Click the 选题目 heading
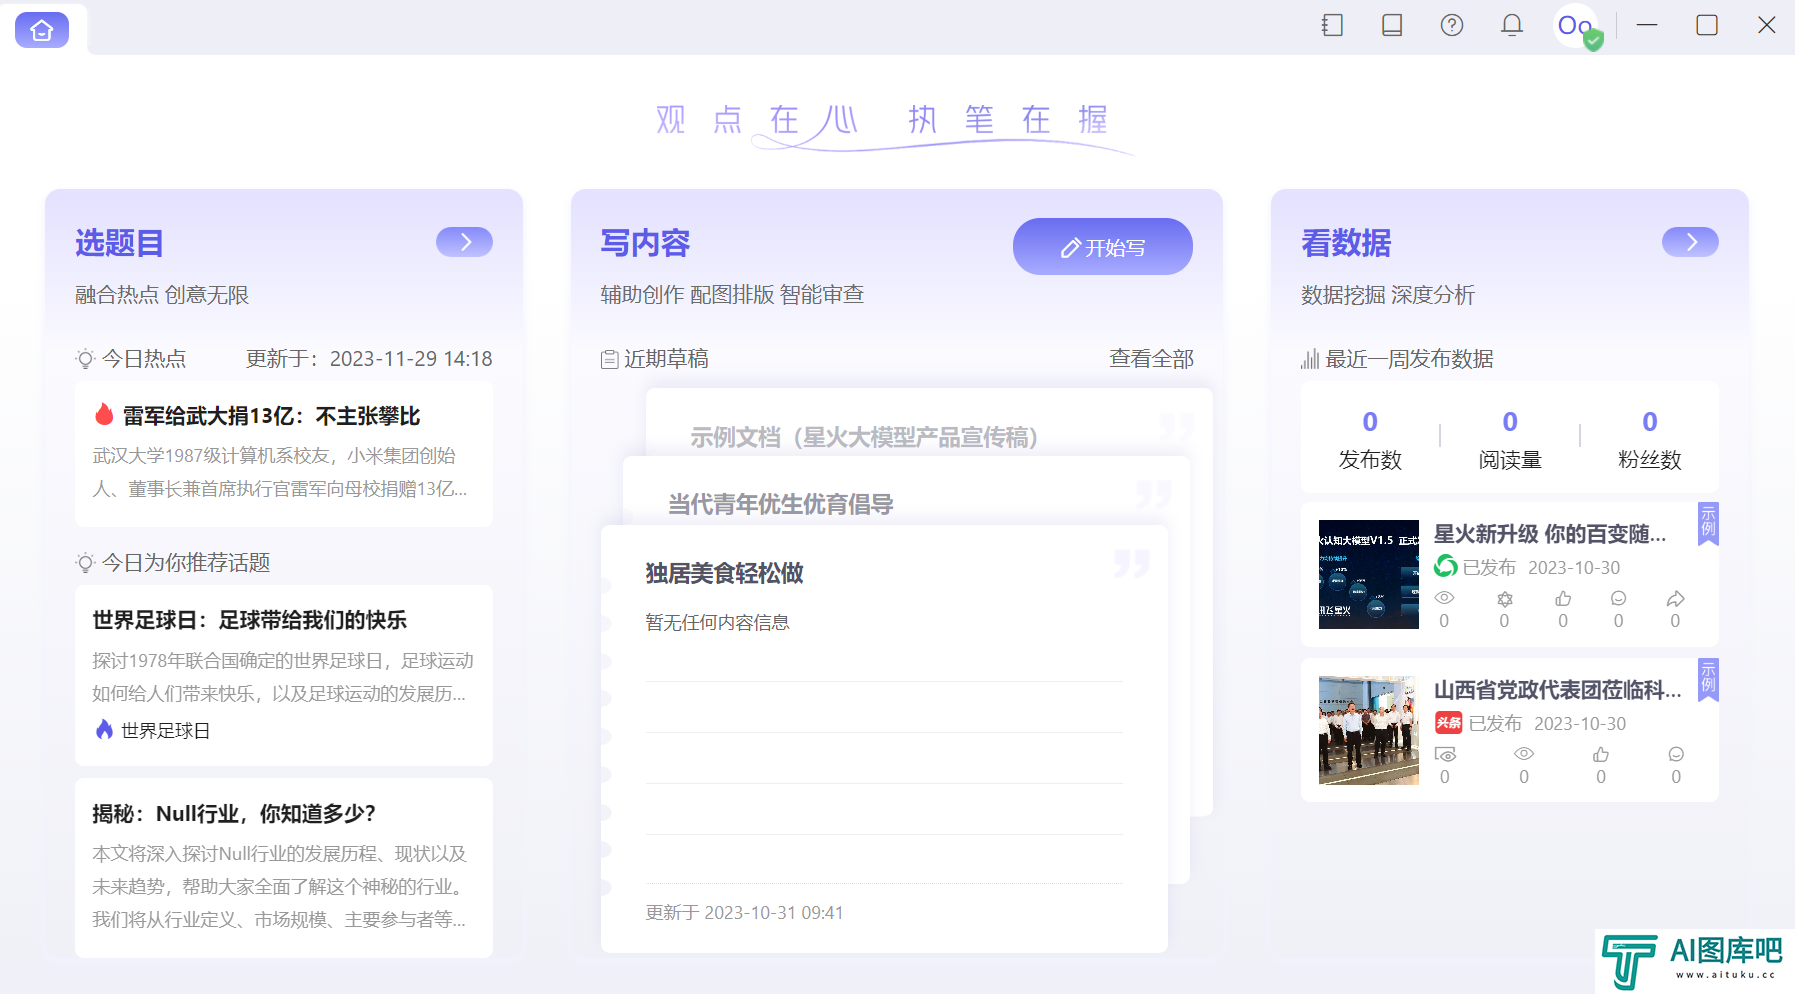 coord(119,243)
